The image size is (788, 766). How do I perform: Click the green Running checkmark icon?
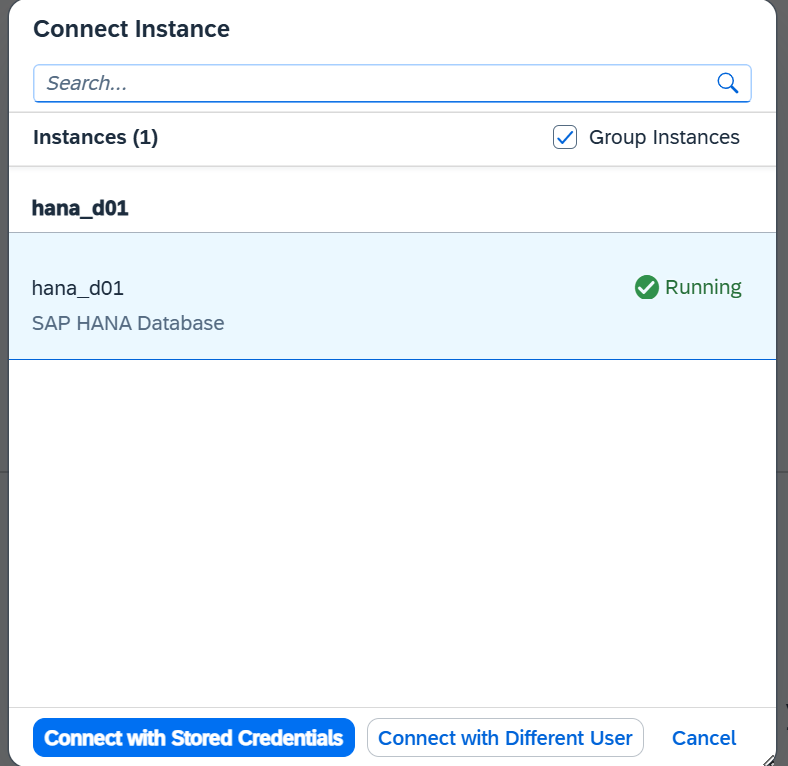pyautogui.click(x=646, y=288)
